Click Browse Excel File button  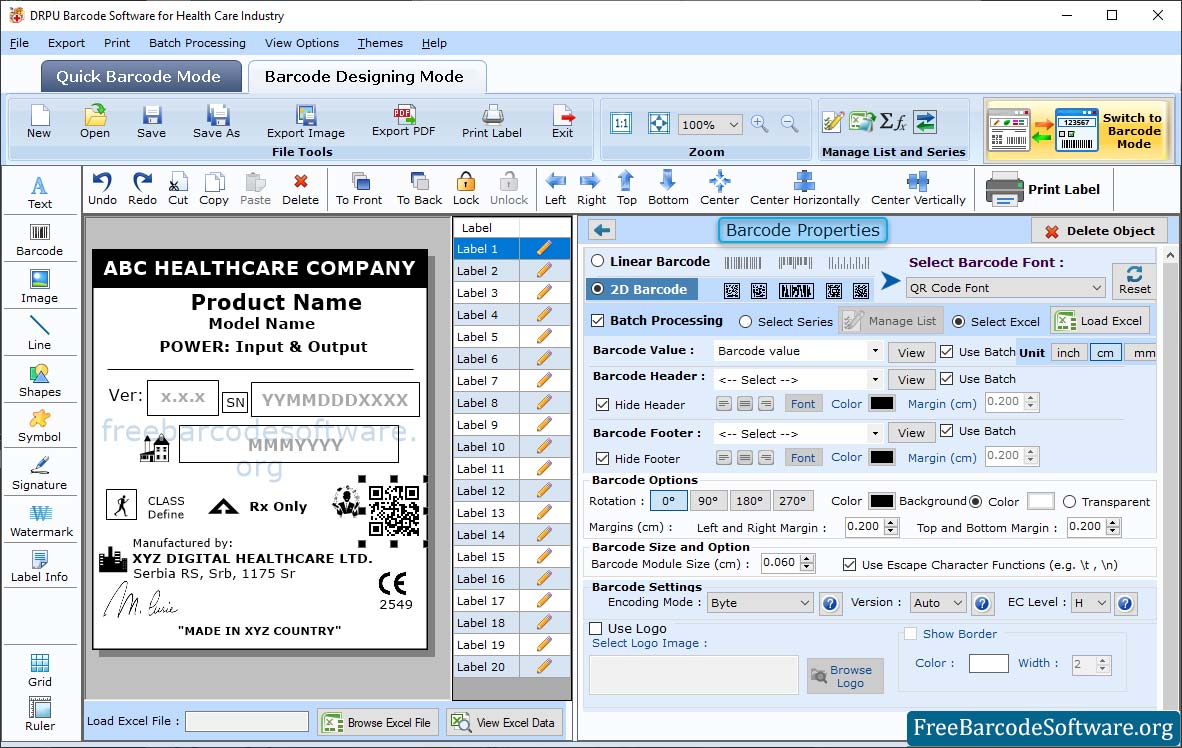pos(377,722)
